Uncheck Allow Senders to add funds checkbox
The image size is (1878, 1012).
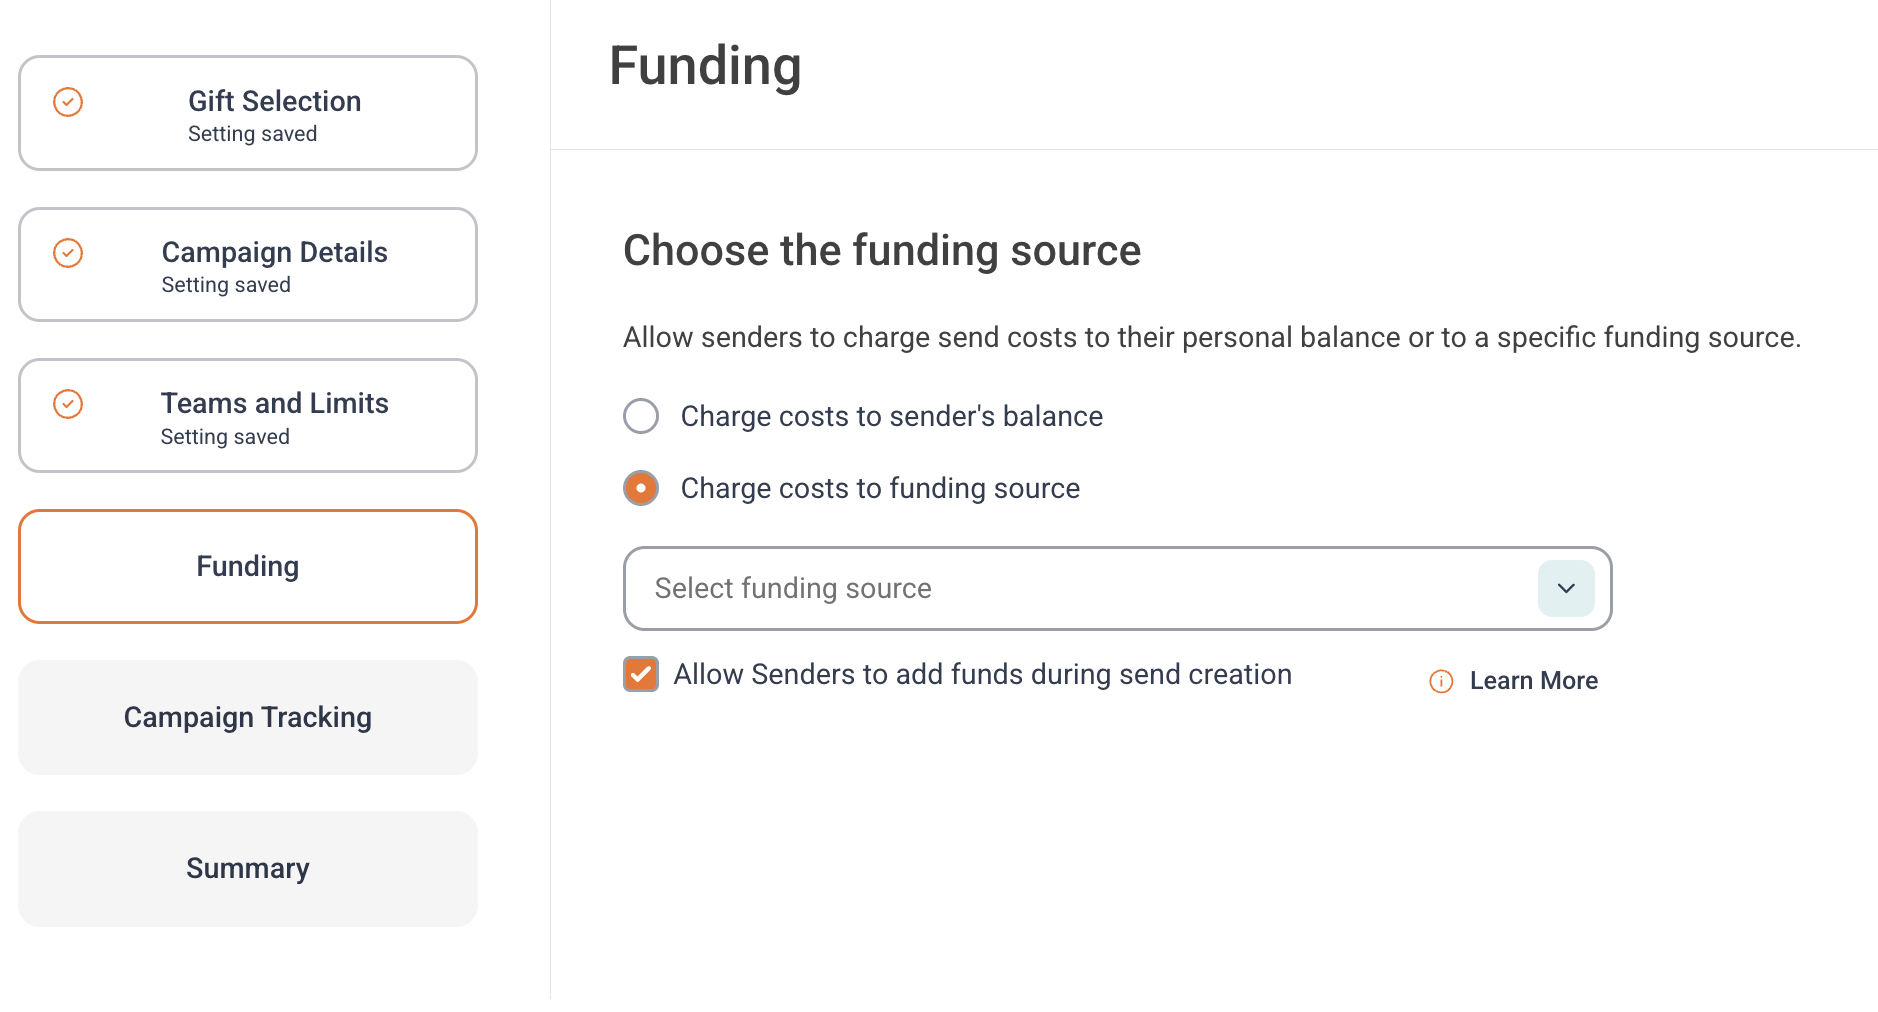coord(641,674)
